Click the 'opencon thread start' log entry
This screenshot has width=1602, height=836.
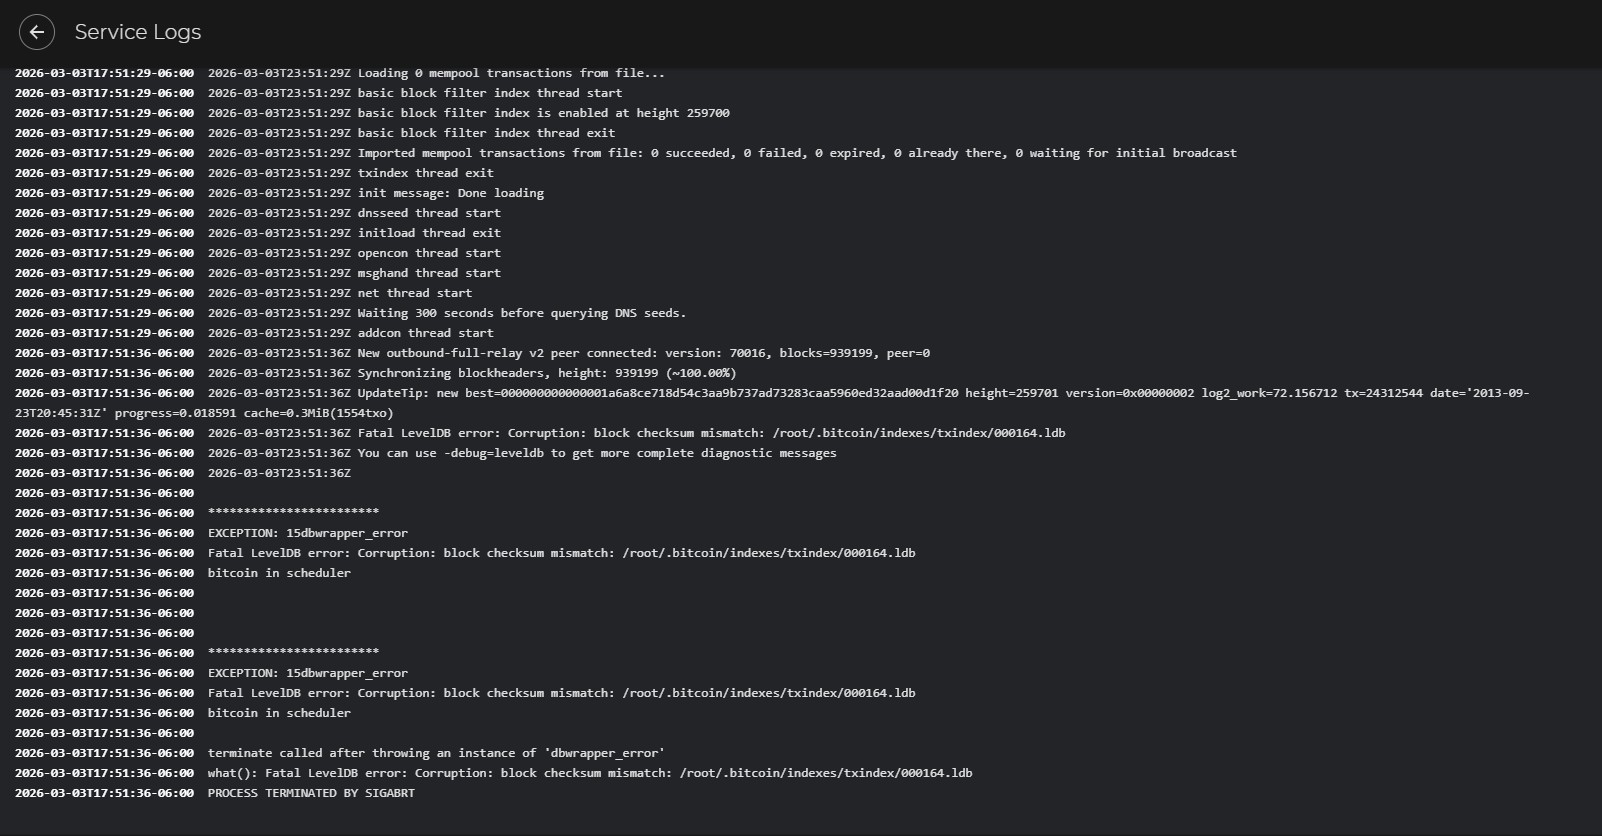point(429,253)
